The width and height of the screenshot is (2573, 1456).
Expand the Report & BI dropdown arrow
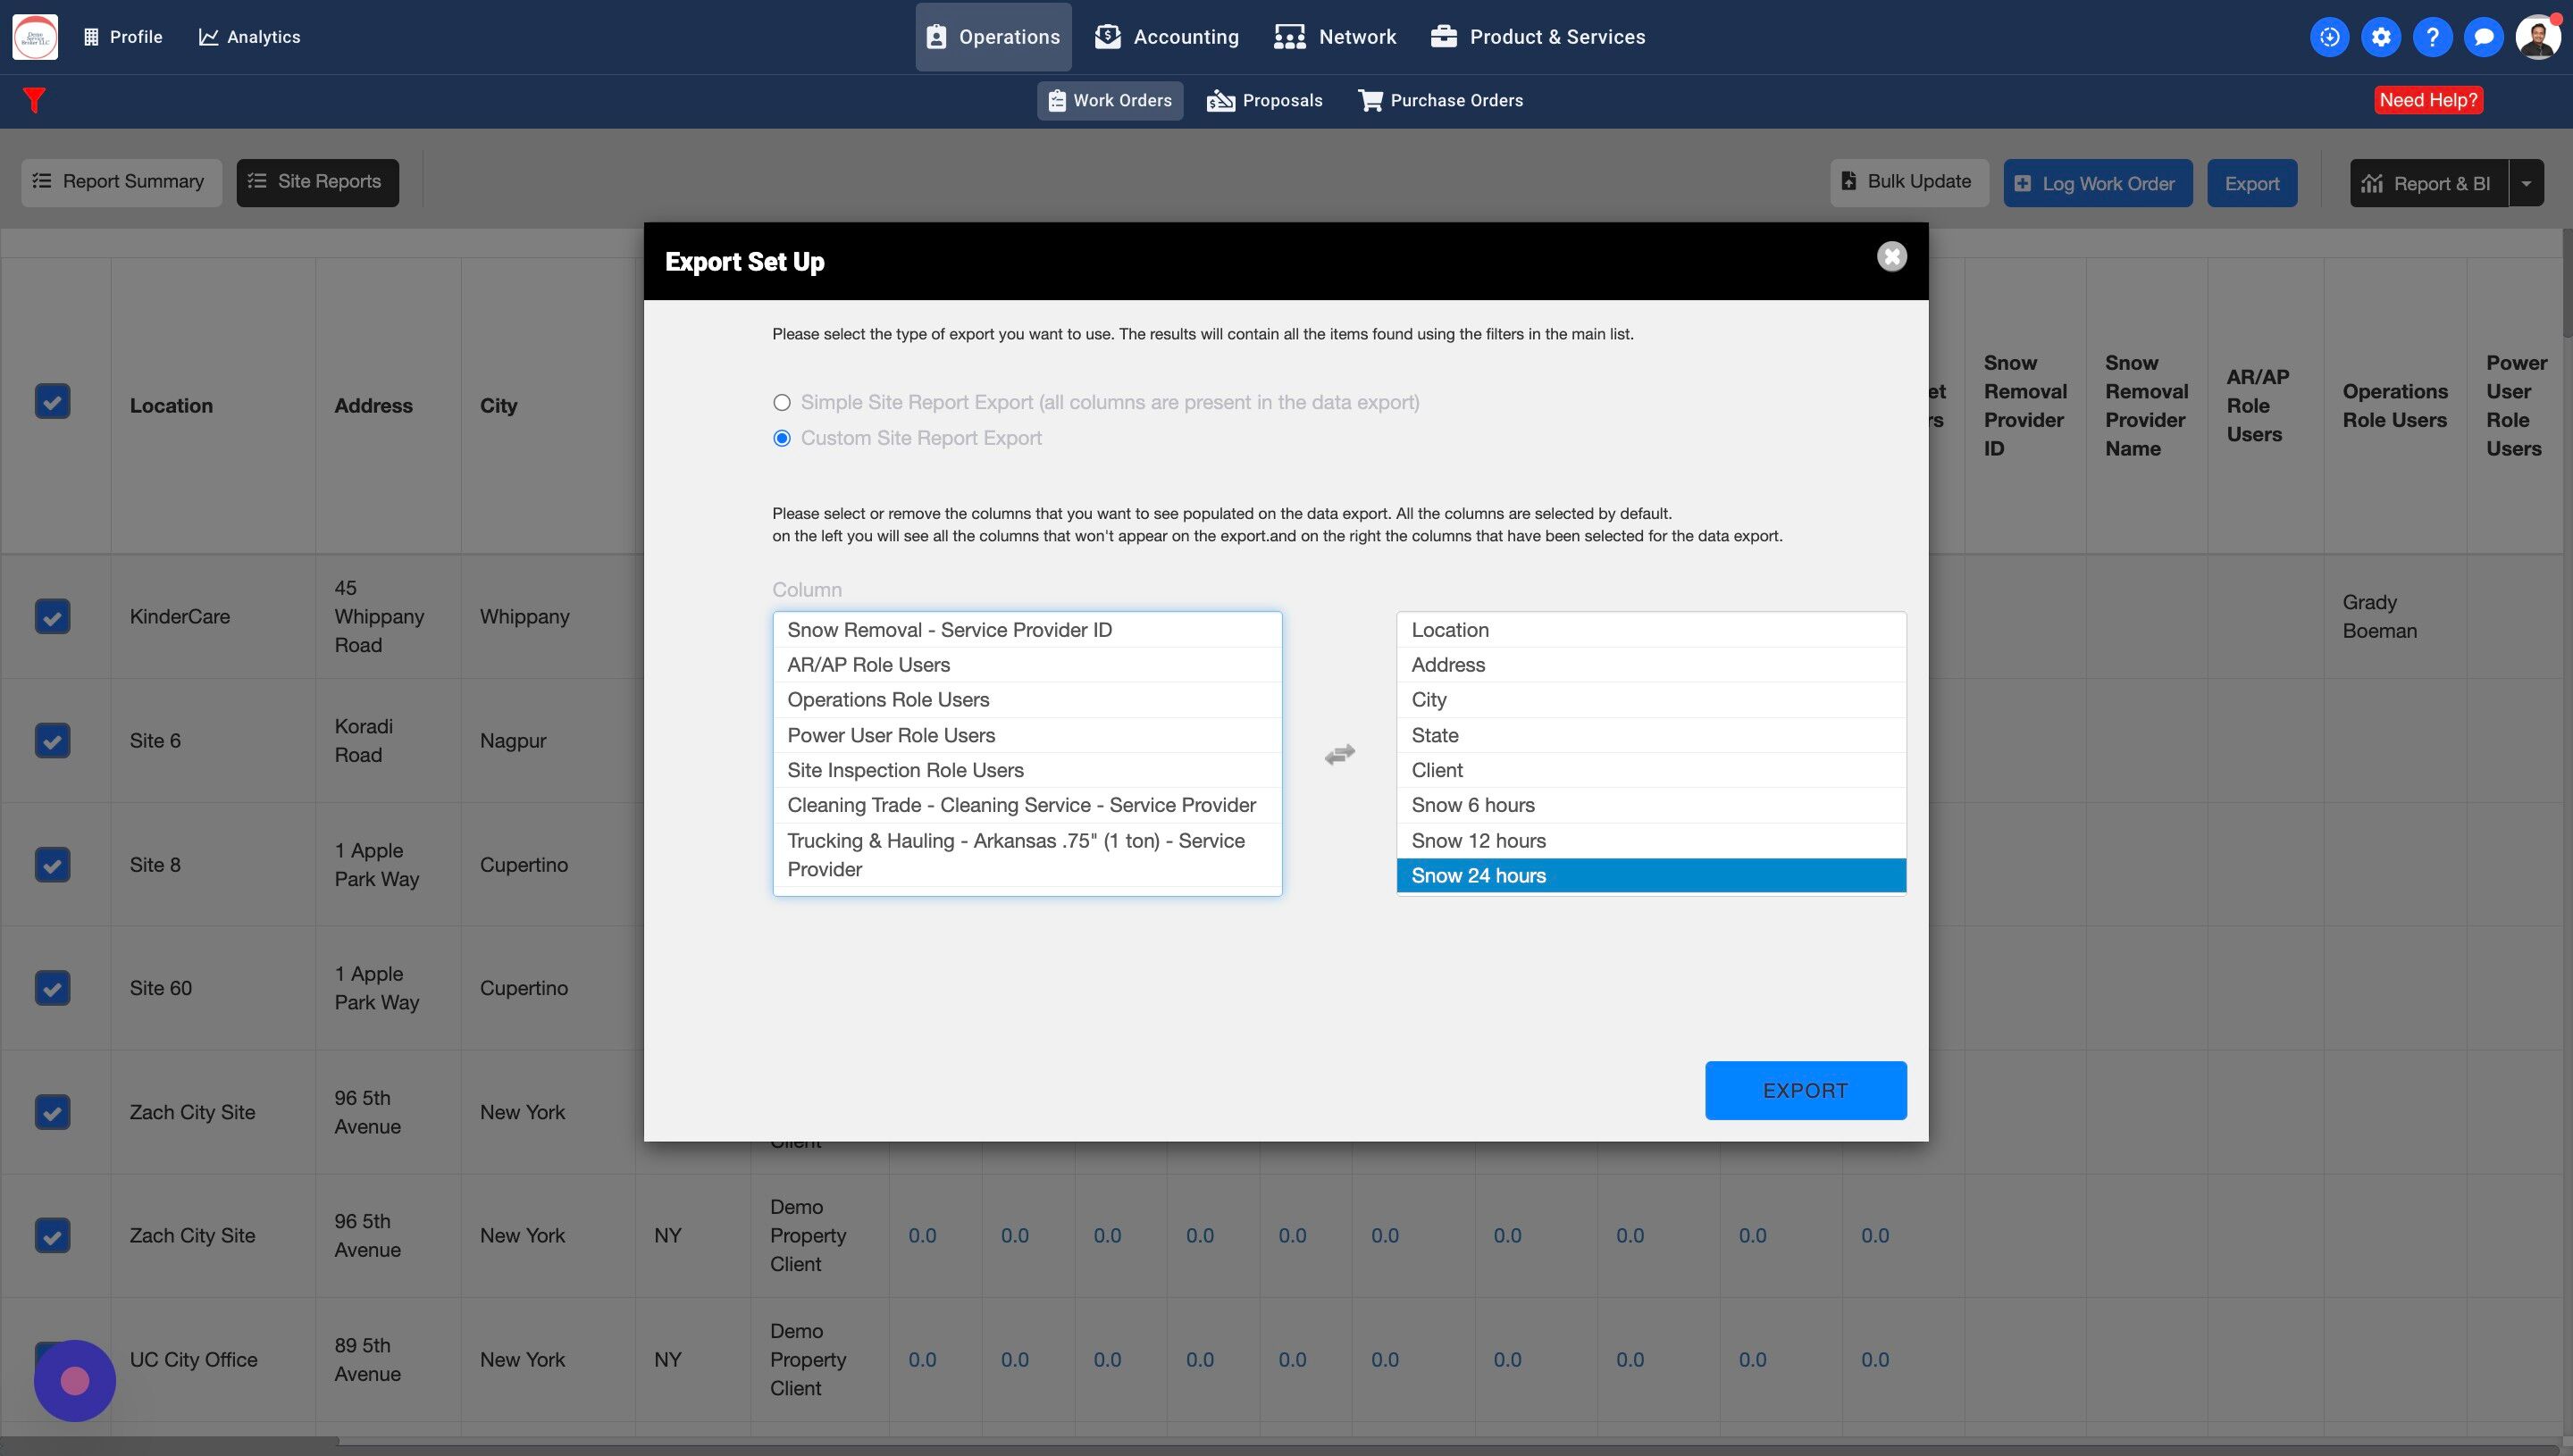click(2526, 184)
